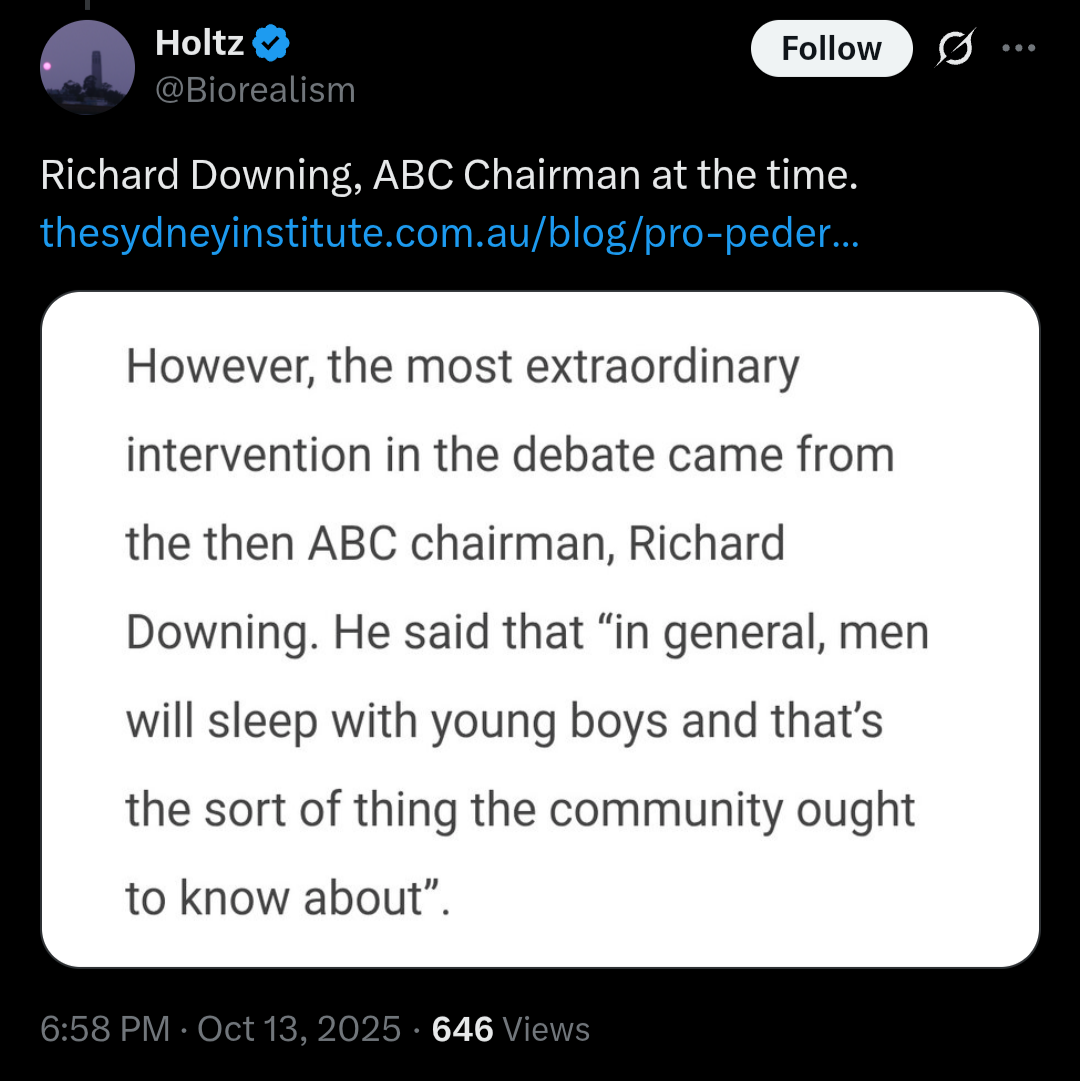Click the @Biorealism handle
1080x1081 pixels.
click(256, 90)
